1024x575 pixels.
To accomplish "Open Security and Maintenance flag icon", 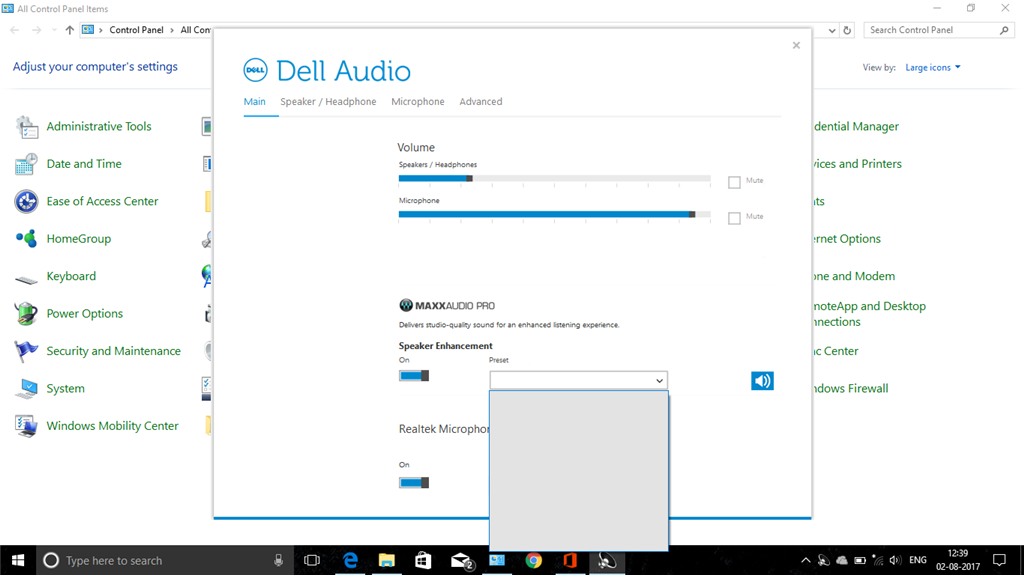I will click(x=26, y=351).
